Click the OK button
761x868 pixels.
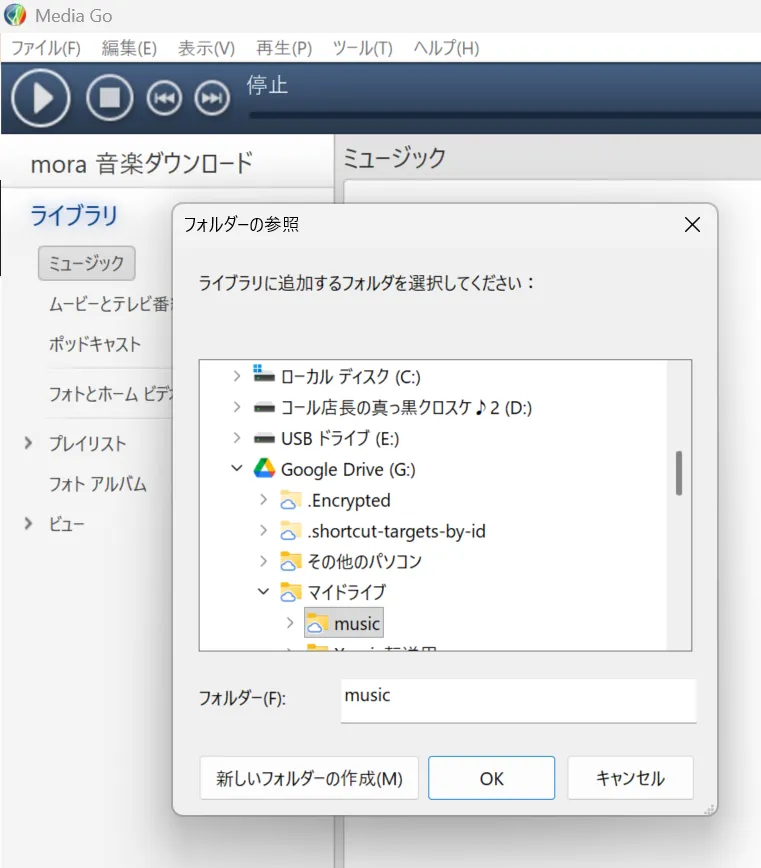pyautogui.click(x=491, y=778)
